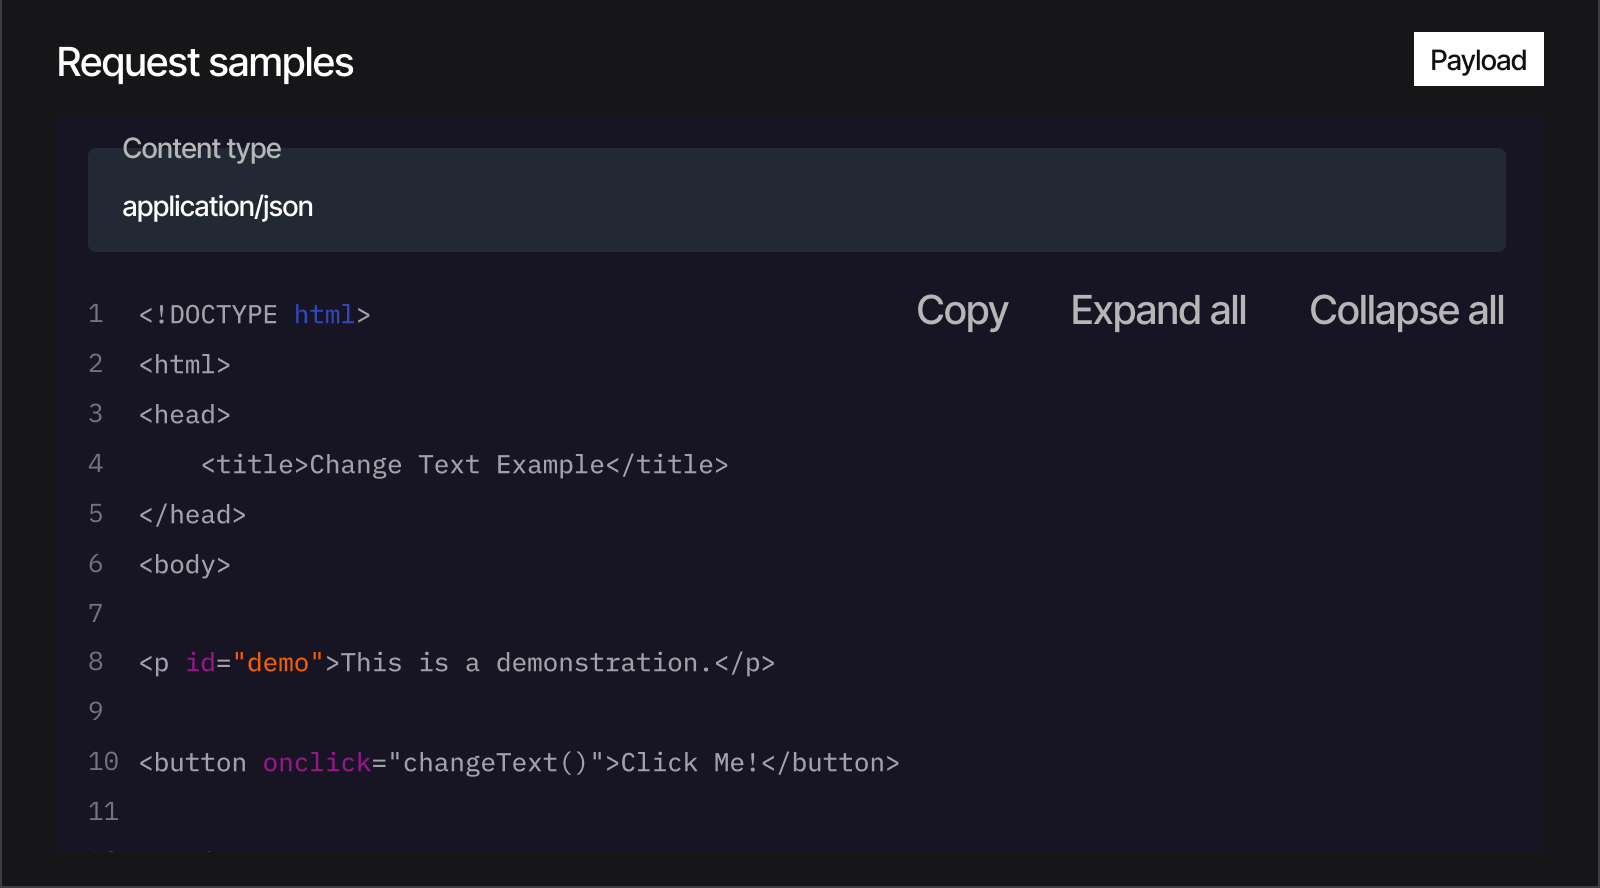The image size is (1600, 888).
Task: Click the title Change Text Example line
Action: point(464,465)
